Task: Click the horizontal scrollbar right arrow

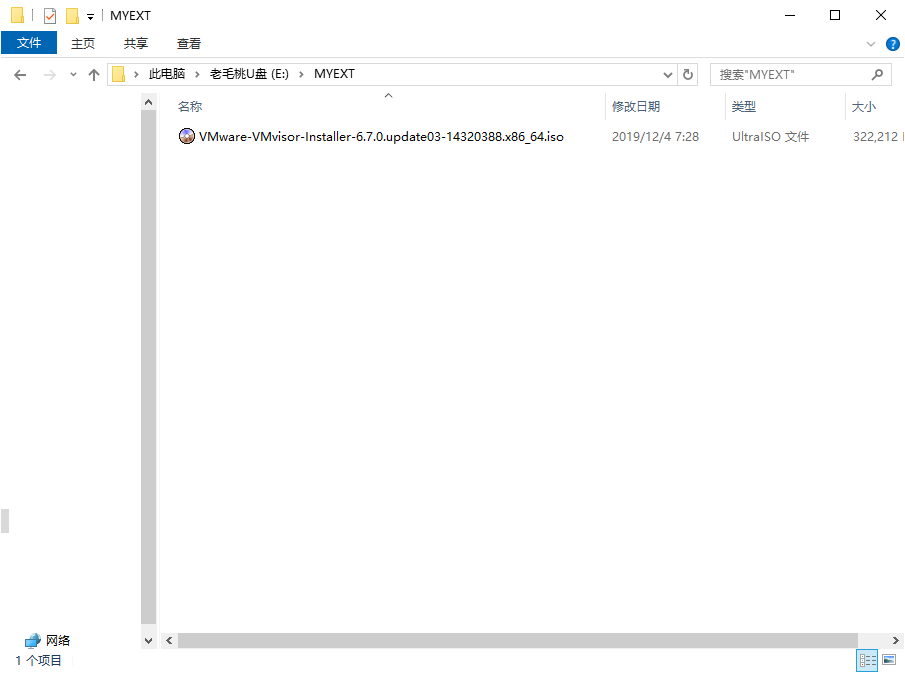Action: [x=895, y=640]
